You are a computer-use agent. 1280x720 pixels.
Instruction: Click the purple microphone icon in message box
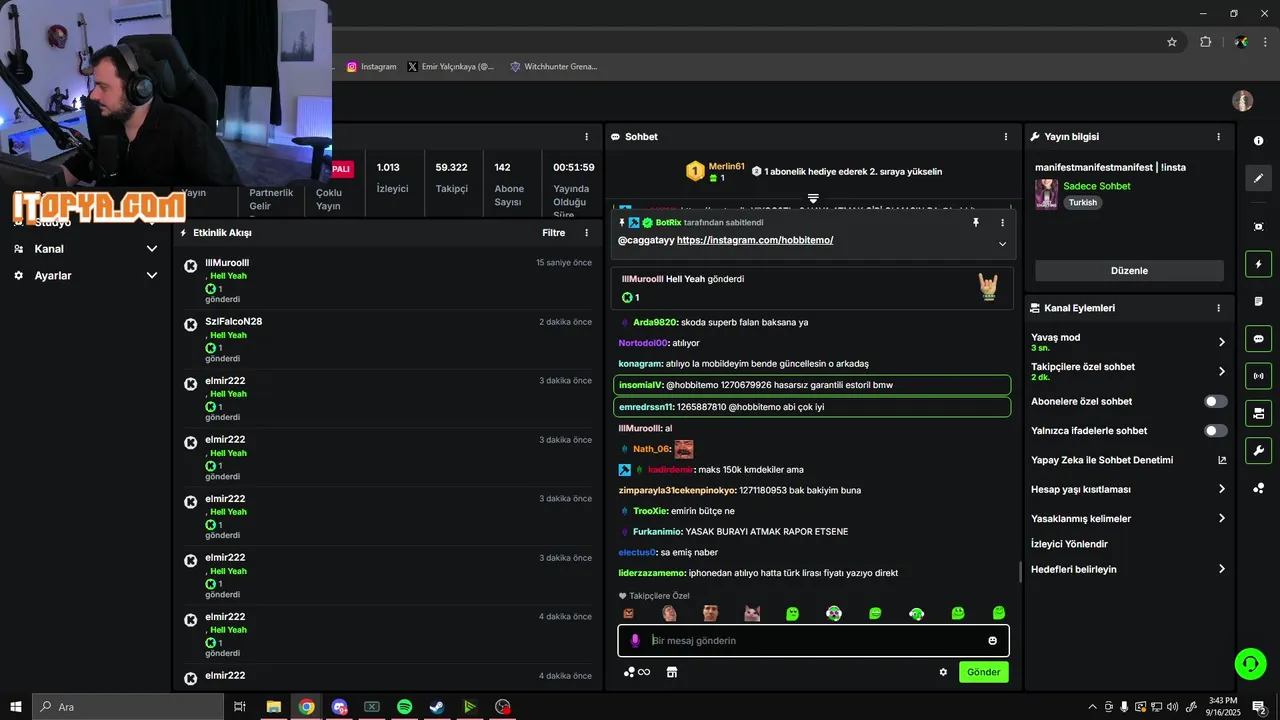[x=634, y=641]
